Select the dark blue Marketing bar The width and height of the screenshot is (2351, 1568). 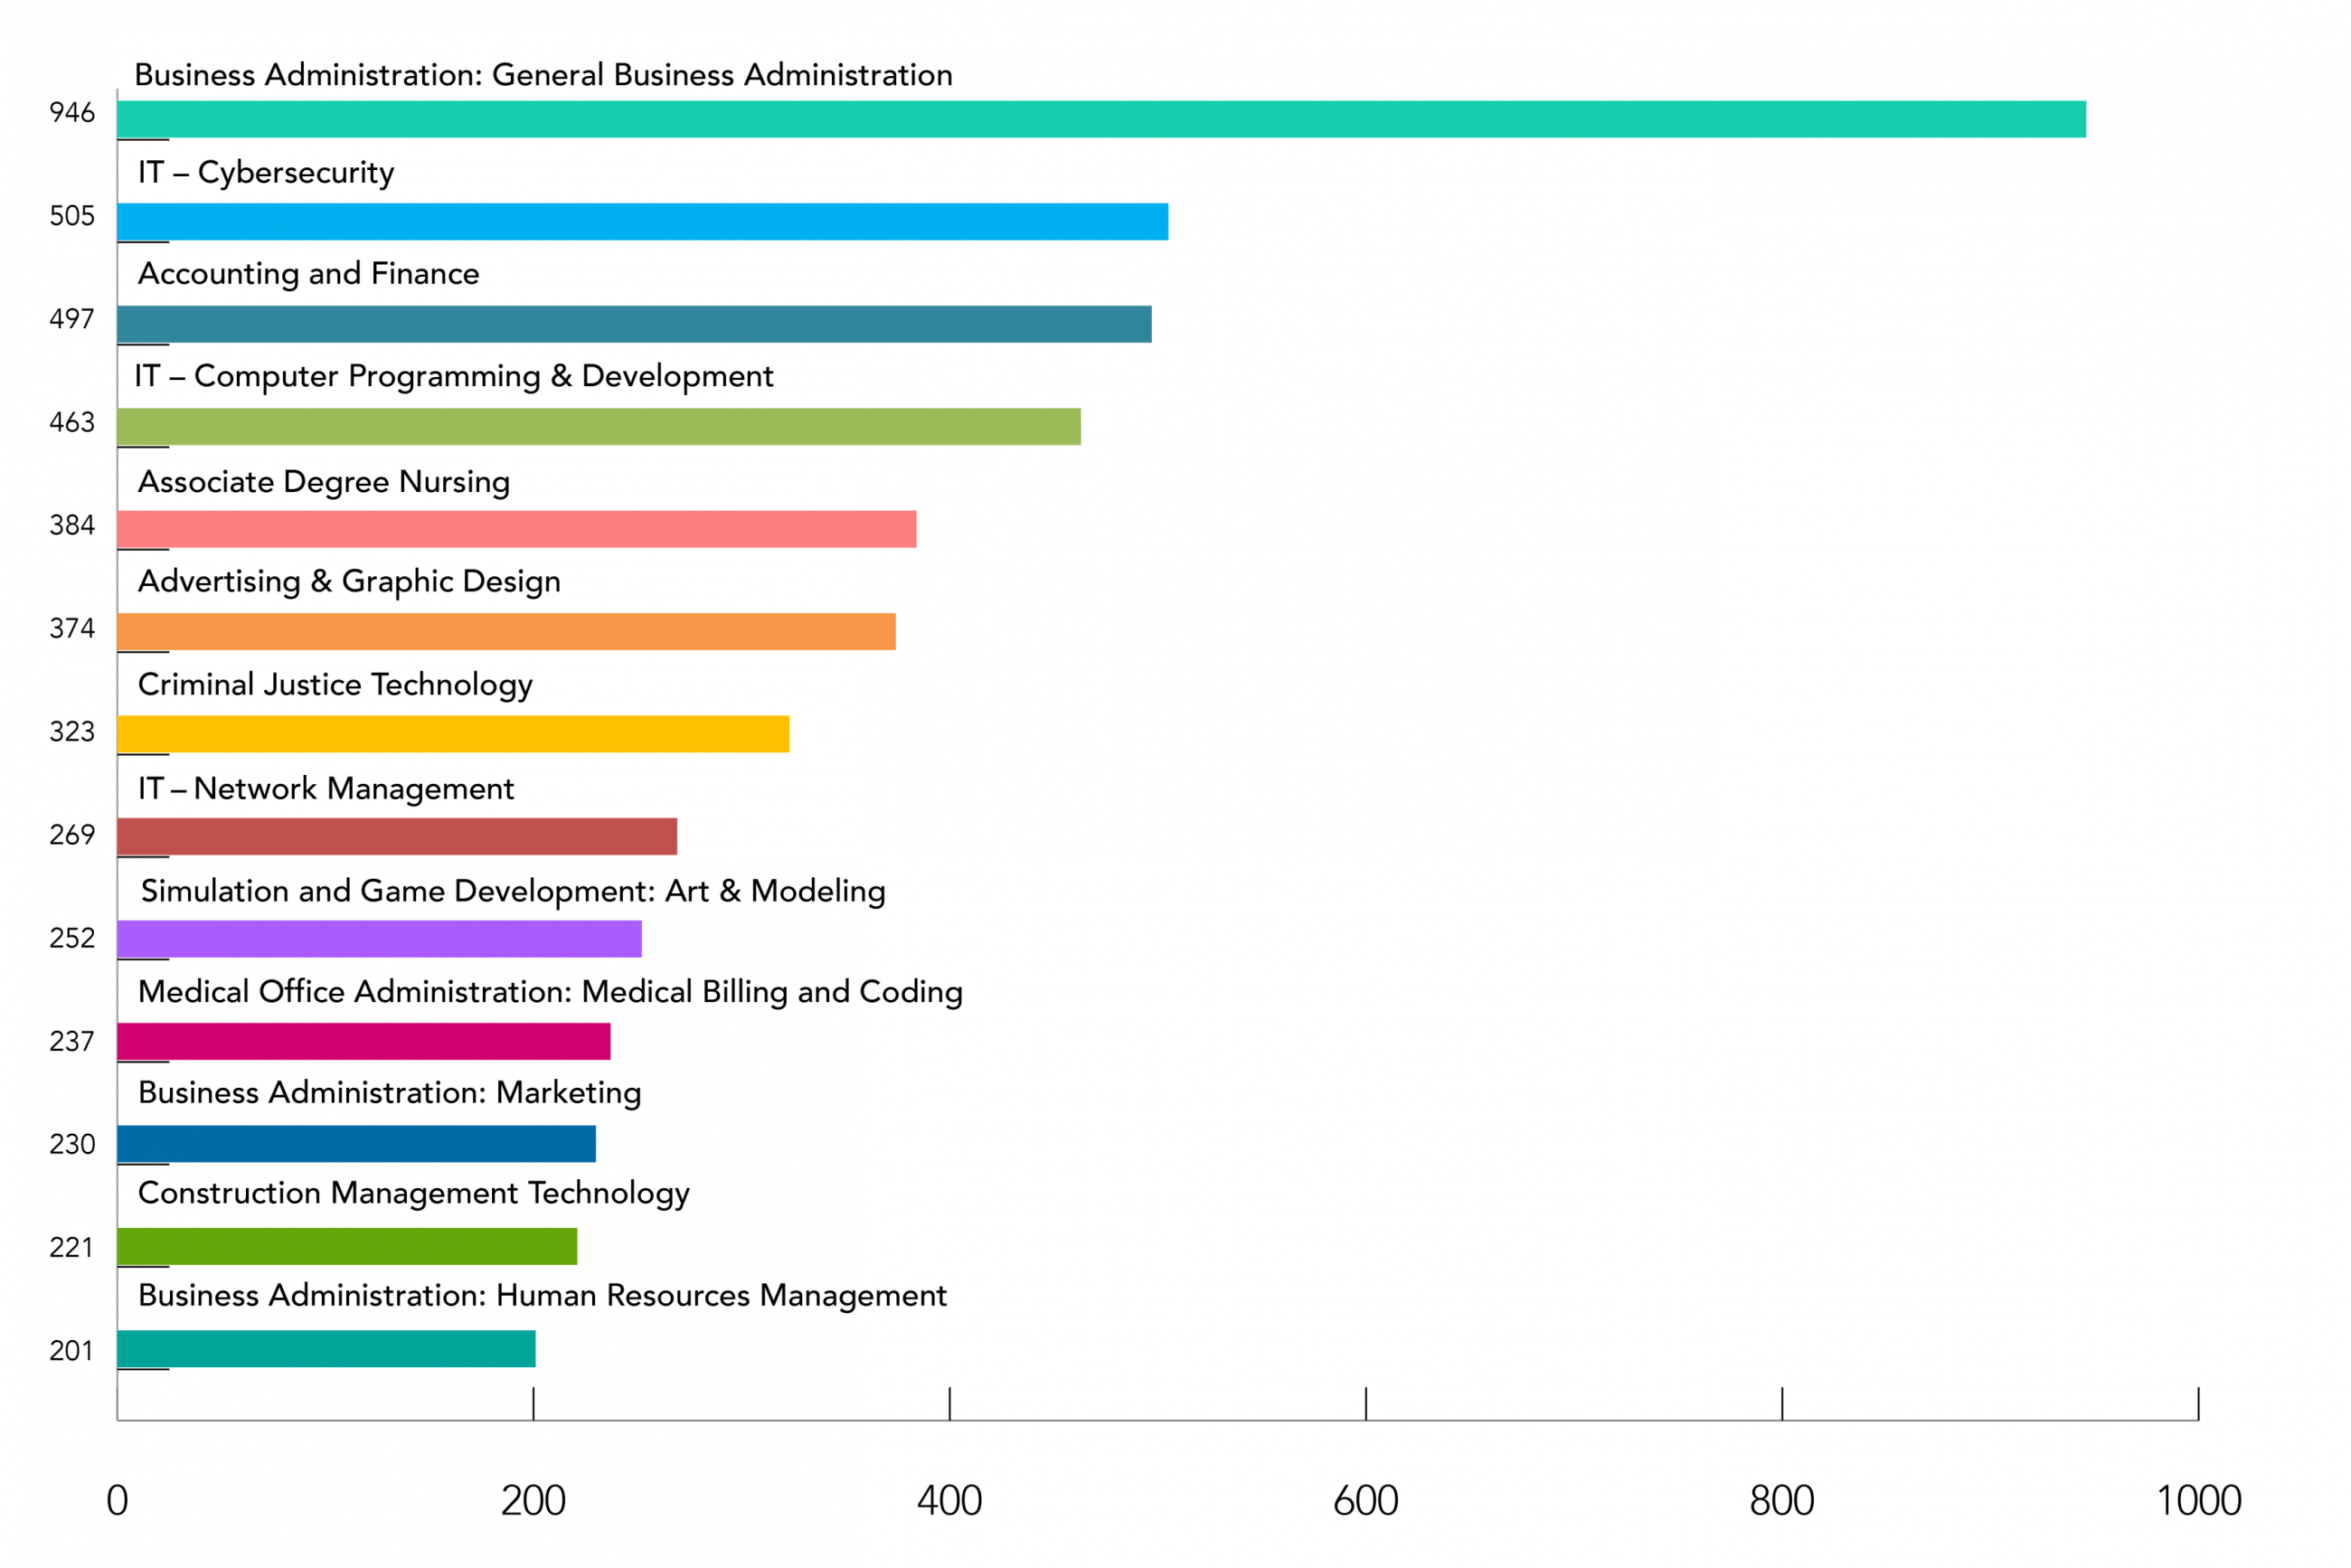pyautogui.click(x=356, y=1144)
